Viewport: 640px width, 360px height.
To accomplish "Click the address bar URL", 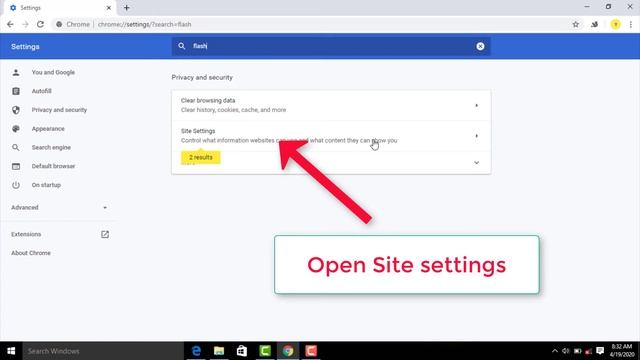I will (x=144, y=24).
